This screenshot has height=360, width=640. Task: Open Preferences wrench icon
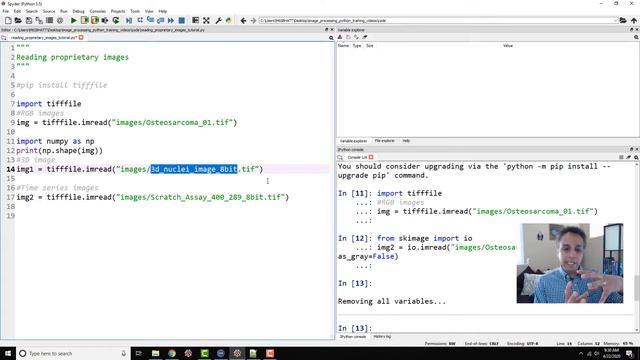tap(218, 20)
